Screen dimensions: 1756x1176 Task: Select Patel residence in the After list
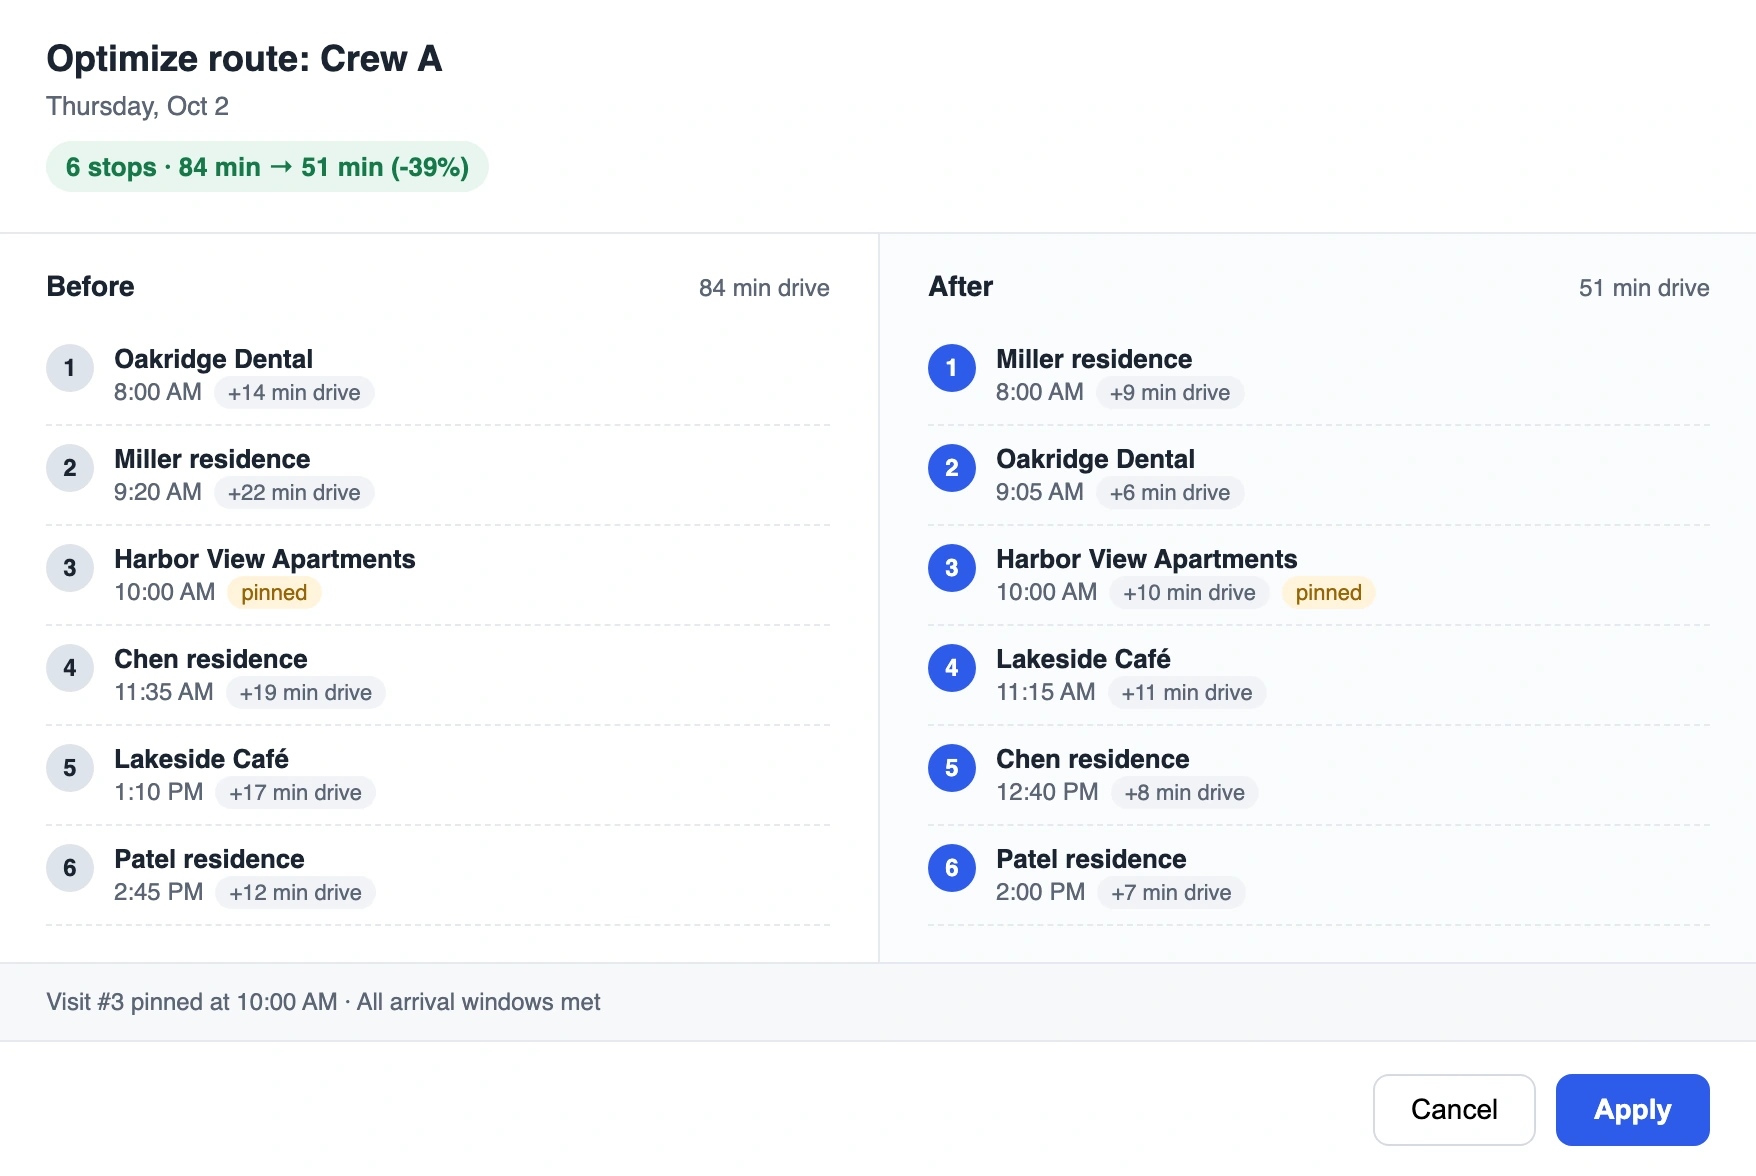coord(1091,859)
